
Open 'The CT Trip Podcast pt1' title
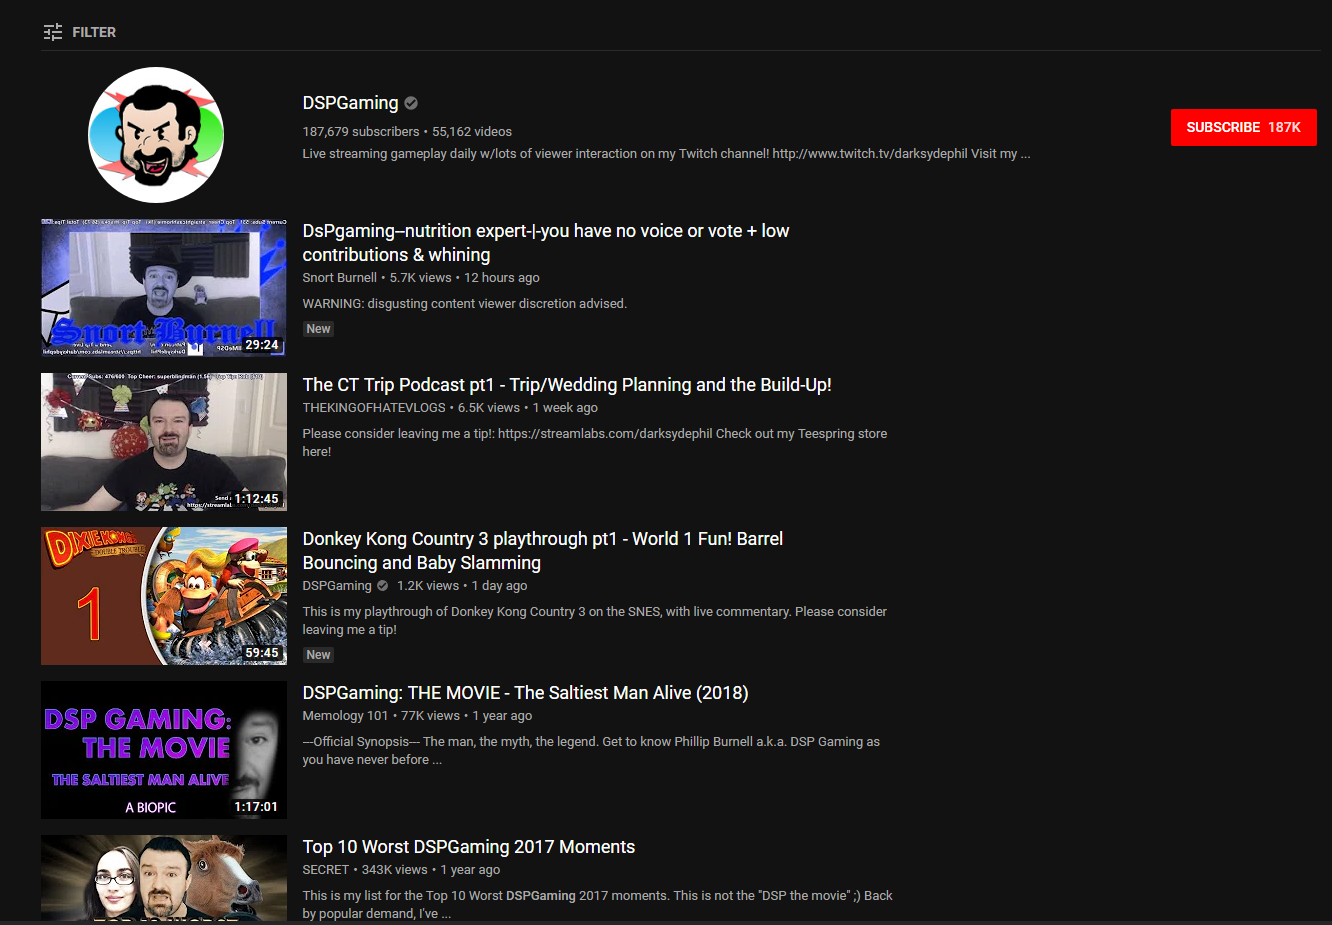pos(567,385)
